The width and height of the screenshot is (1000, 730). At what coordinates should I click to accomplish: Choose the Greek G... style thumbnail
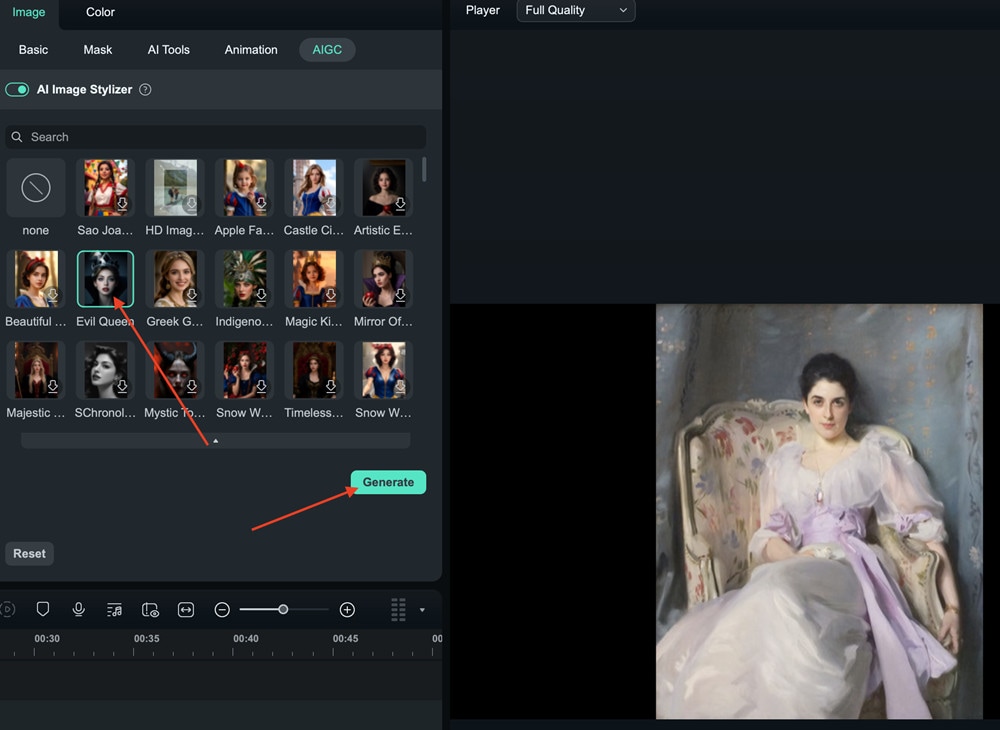click(175, 279)
